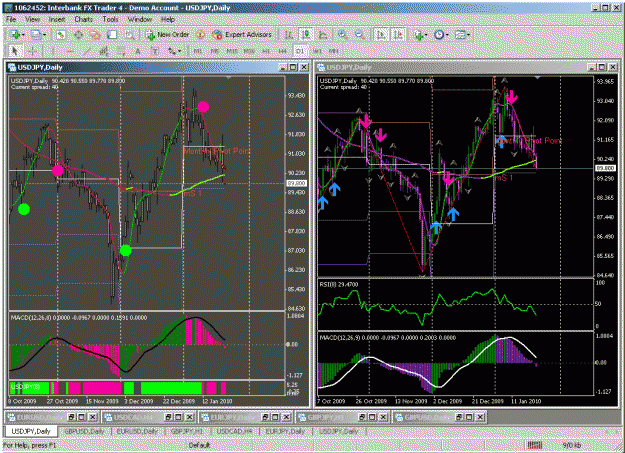This screenshot has width=625, height=453.
Task: Open the Insert menu
Action: click(x=57, y=19)
